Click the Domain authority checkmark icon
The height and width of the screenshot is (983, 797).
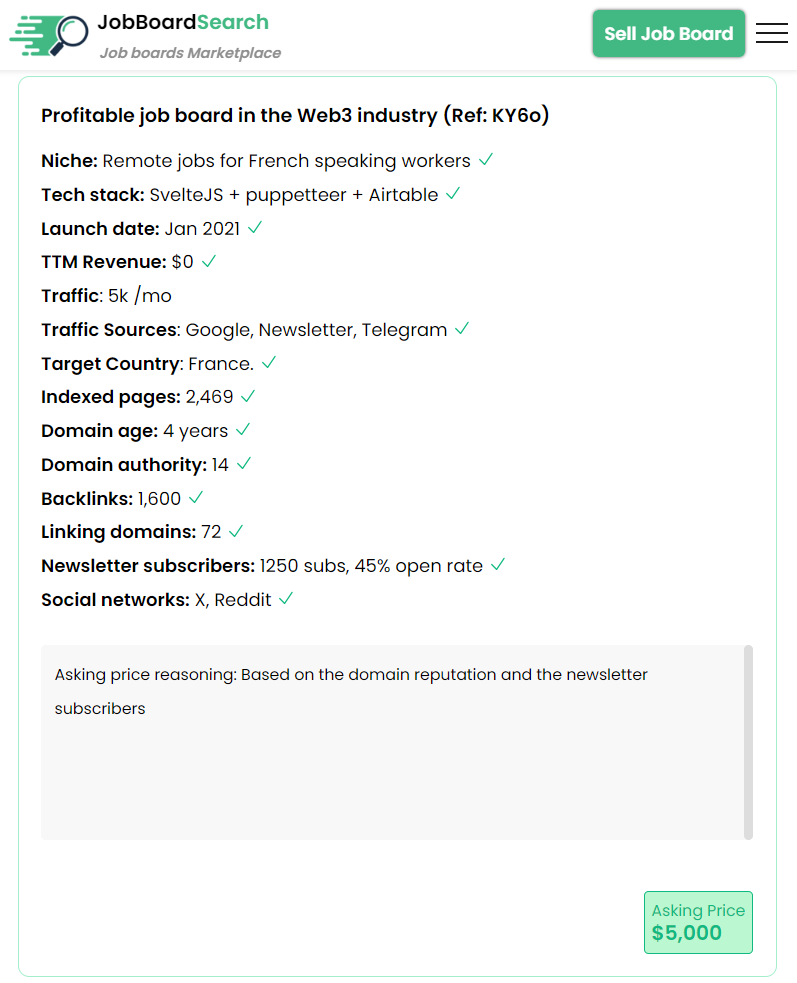coord(244,464)
